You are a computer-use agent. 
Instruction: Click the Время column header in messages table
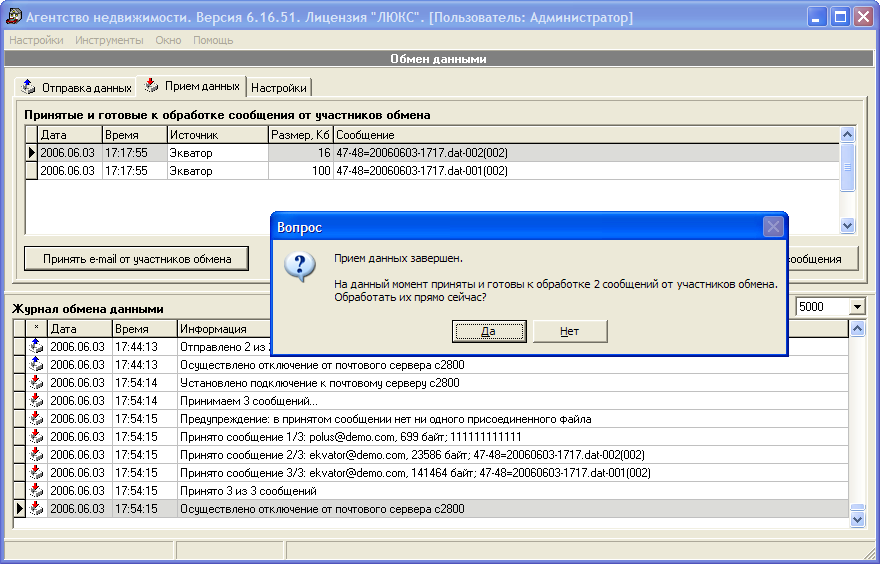135,135
